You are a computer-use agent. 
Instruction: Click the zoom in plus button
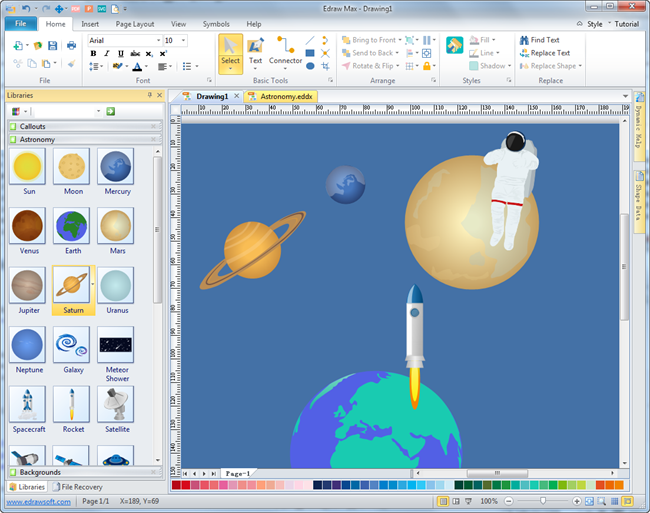tap(576, 500)
